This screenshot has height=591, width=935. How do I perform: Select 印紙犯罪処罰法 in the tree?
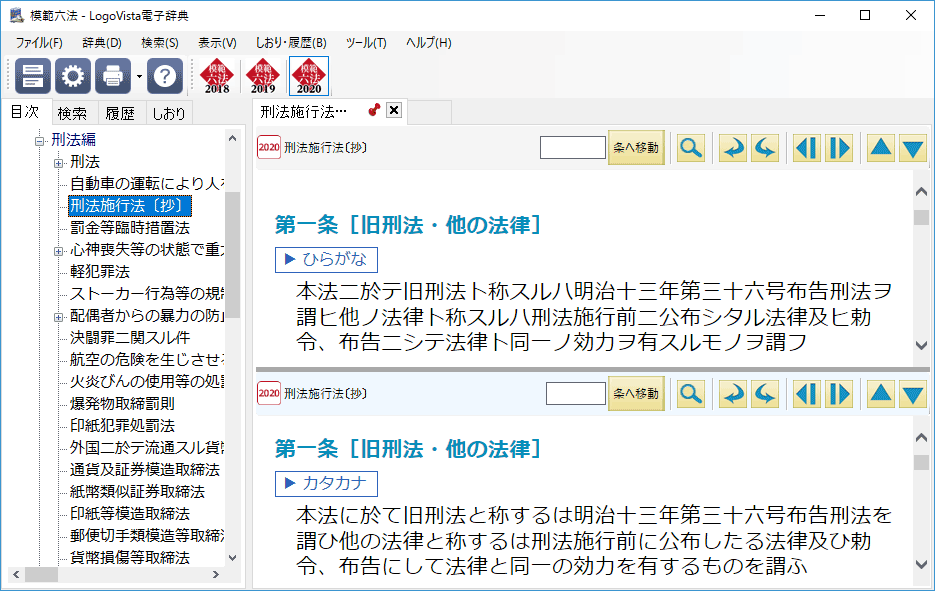tap(122, 426)
